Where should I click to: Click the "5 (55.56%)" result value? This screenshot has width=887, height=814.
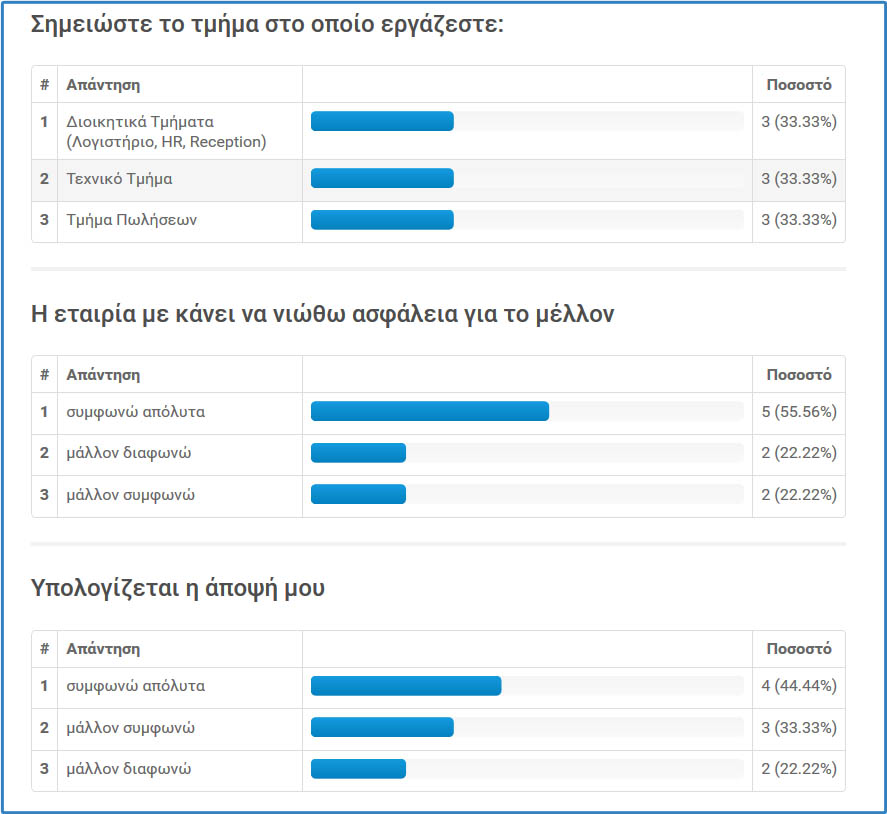pos(798,411)
